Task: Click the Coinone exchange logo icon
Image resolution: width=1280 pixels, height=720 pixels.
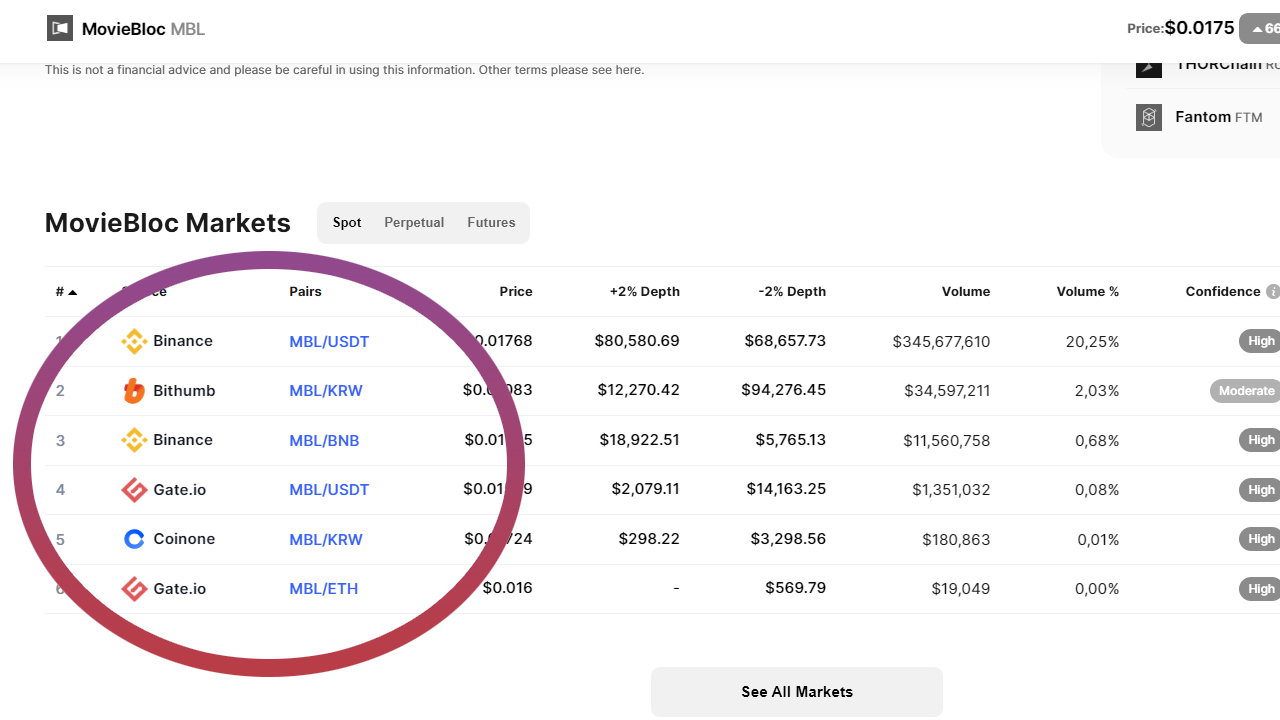Action: click(134, 539)
